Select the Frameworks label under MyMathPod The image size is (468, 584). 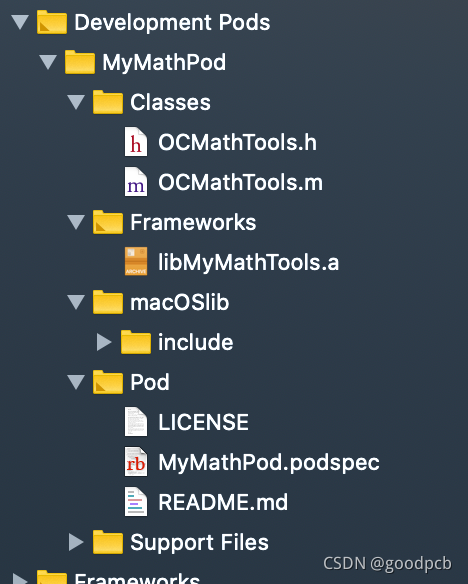[x=193, y=222]
